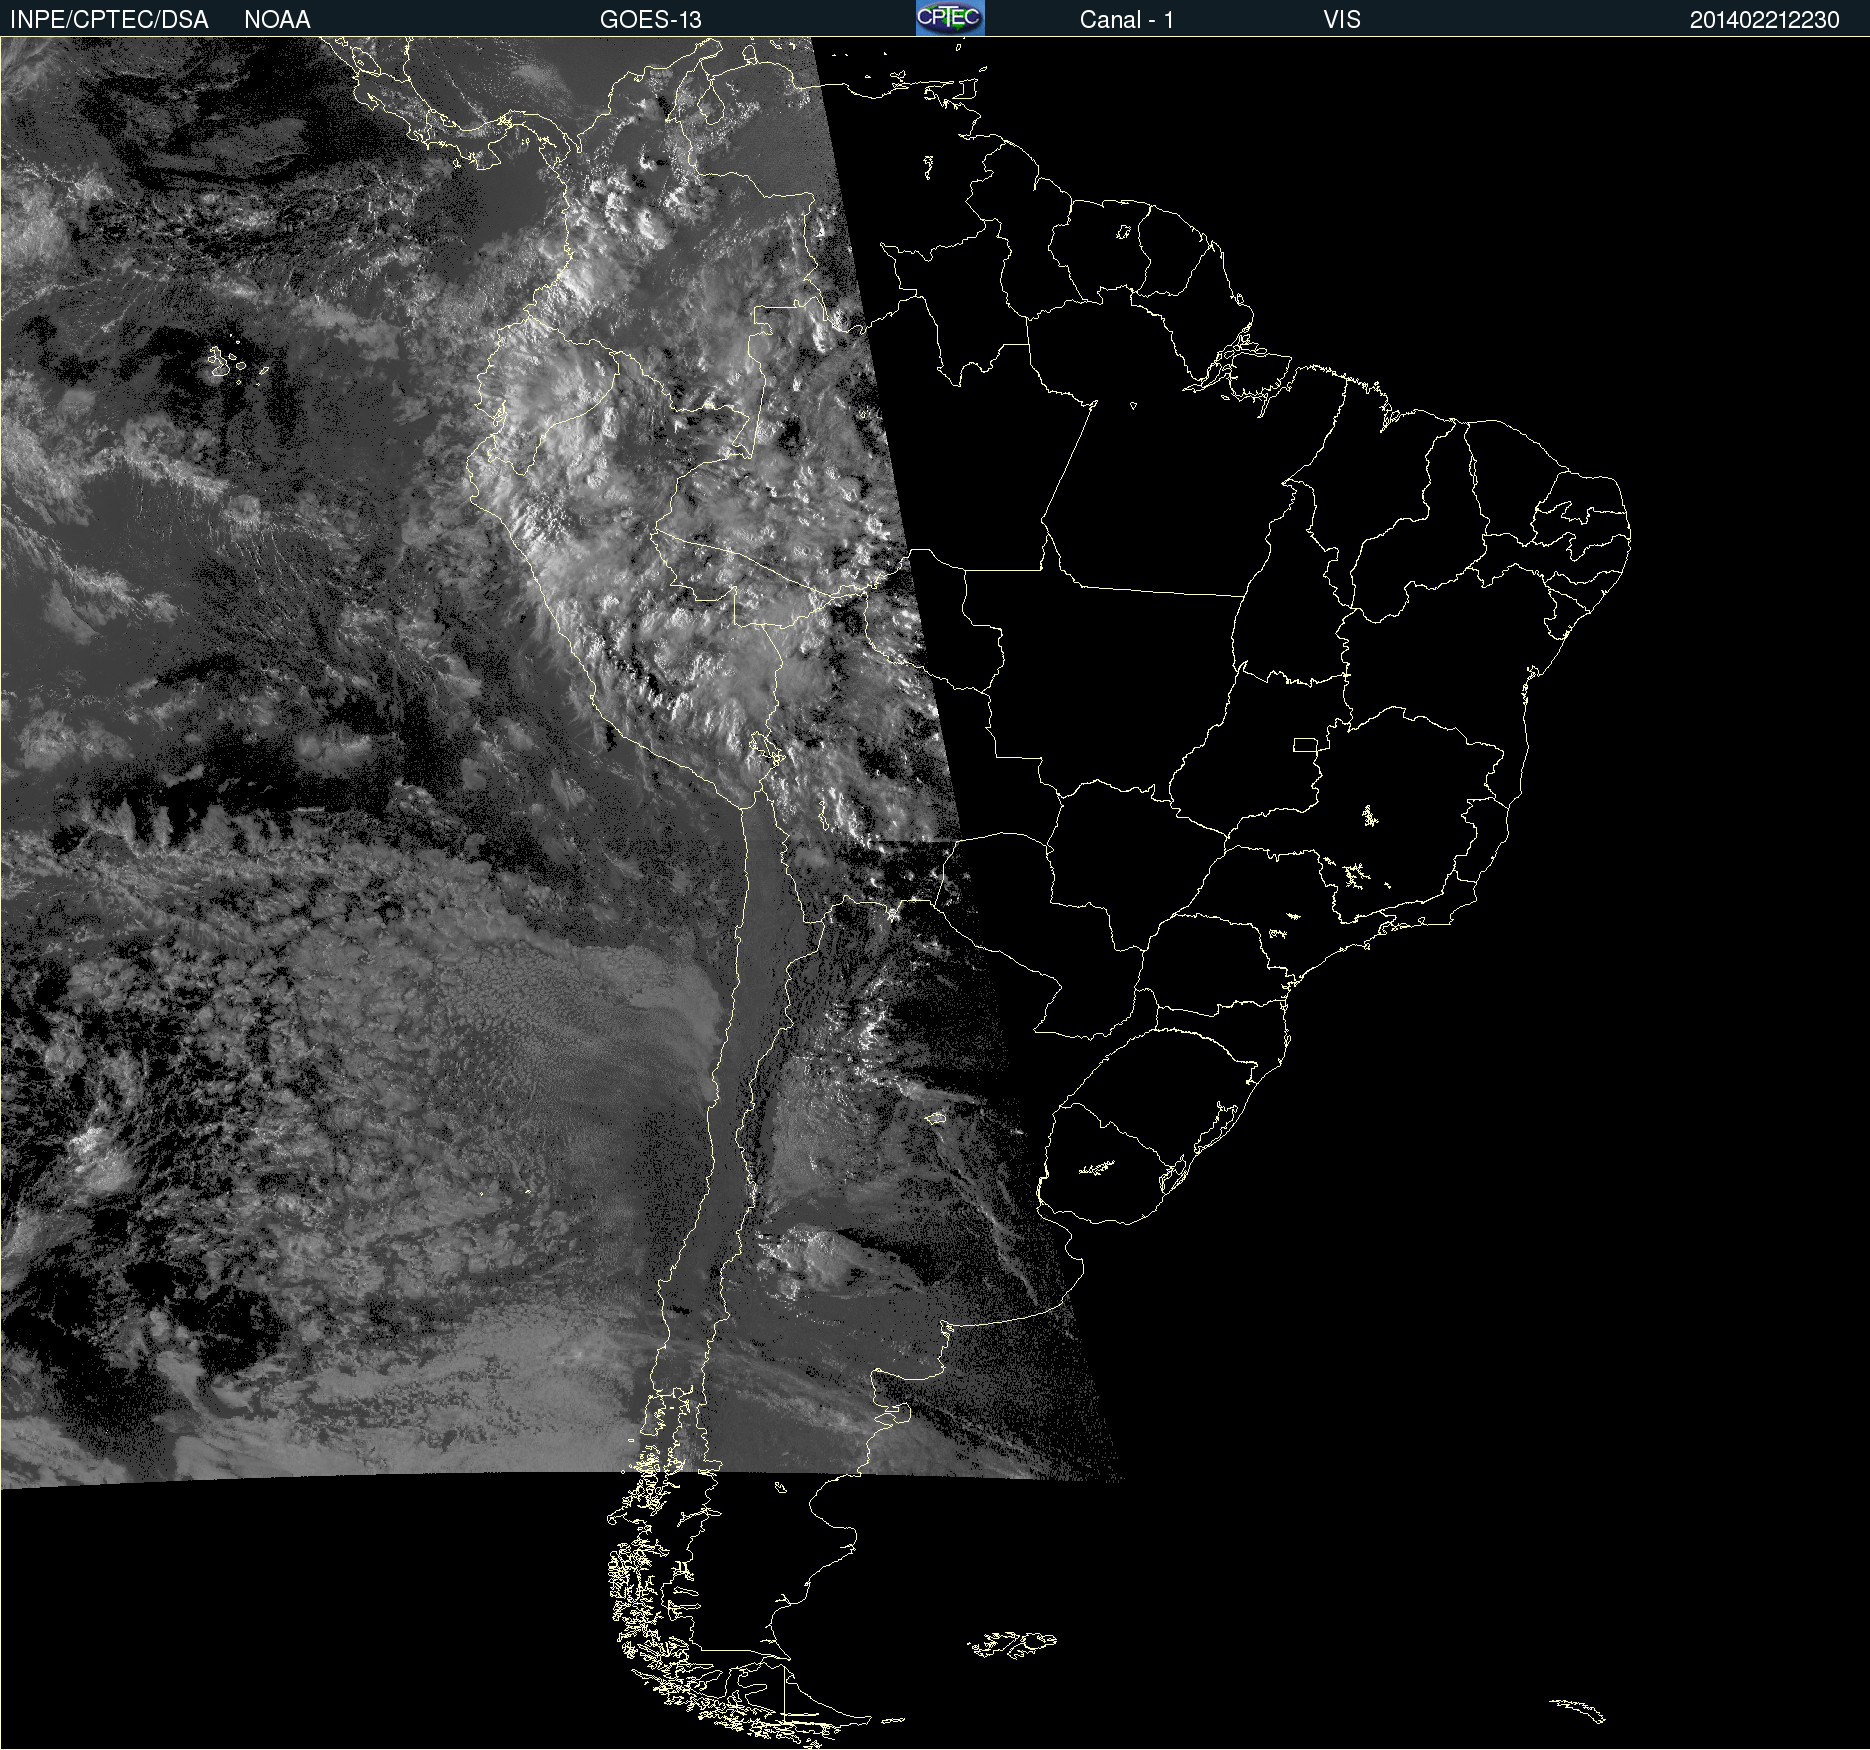
Task: Click the VIS channel label
Action: [1342, 20]
